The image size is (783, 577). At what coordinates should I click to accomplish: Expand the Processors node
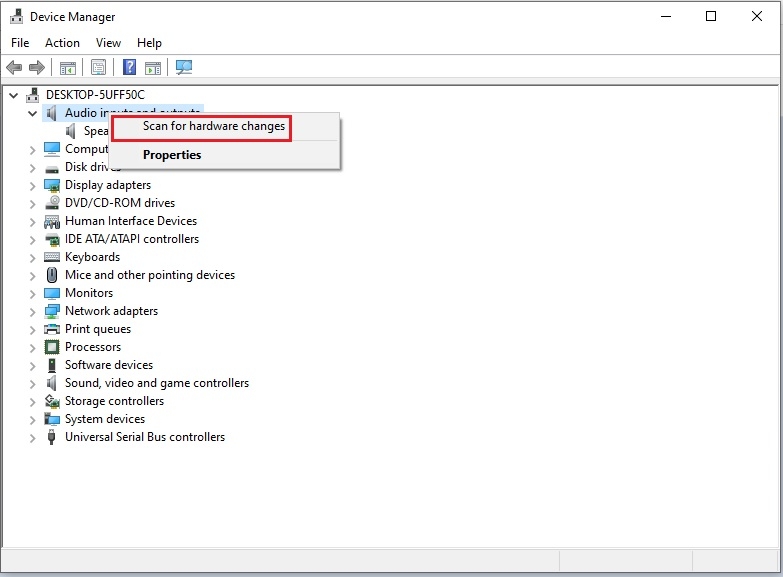(32, 348)
